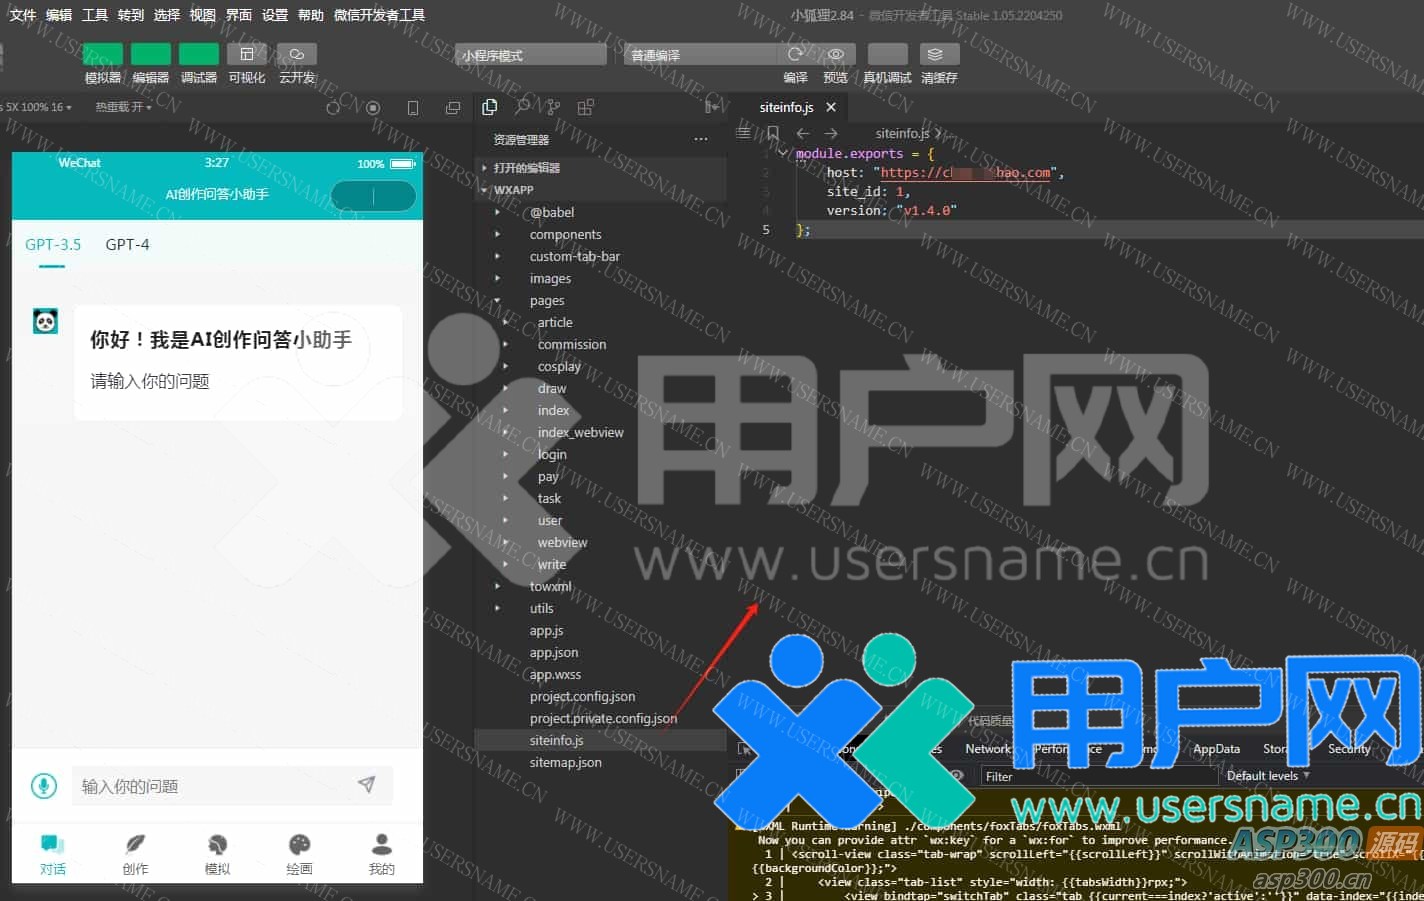Image resolution: width=1424 pixels, height=901 pixels.
Task: Open the device zoom dropdown (100% 16)
Action: (38, 107)
